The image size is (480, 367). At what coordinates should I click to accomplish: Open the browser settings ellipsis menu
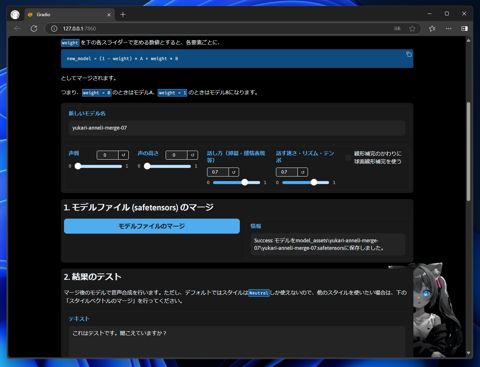coord(449,29)
